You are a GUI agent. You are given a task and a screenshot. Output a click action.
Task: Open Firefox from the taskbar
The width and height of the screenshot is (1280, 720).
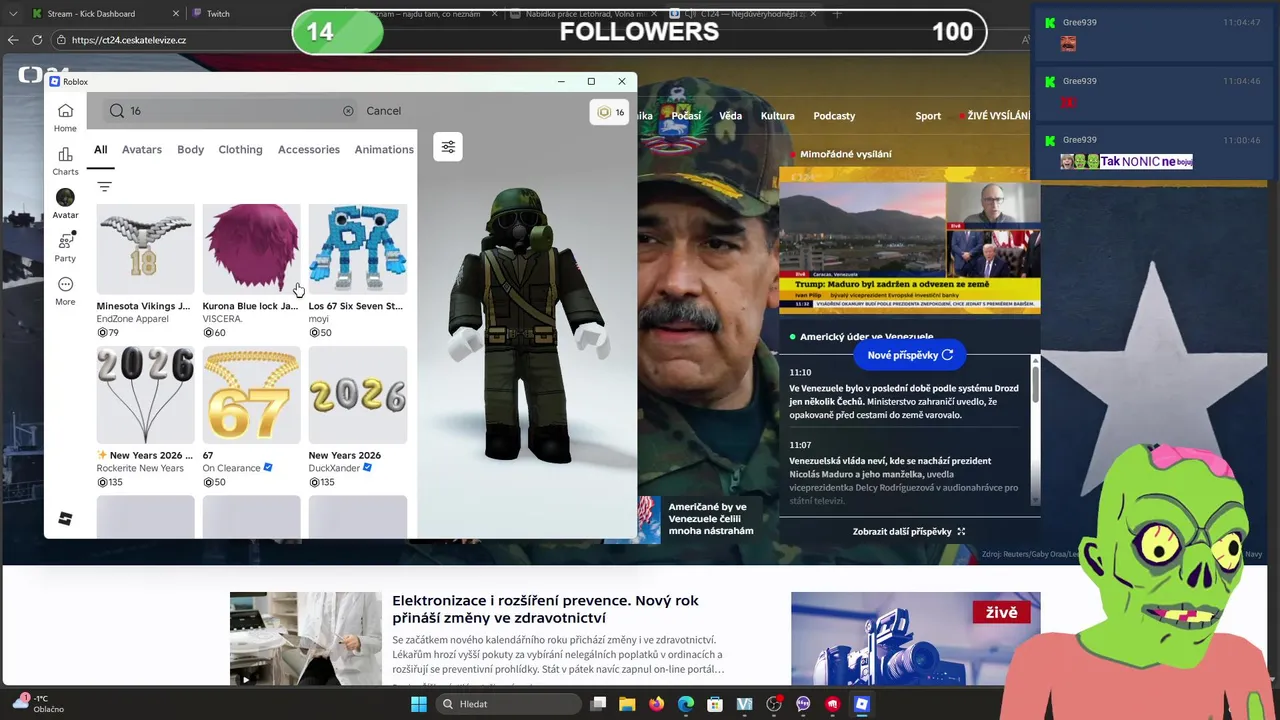(x=656, y=704)
